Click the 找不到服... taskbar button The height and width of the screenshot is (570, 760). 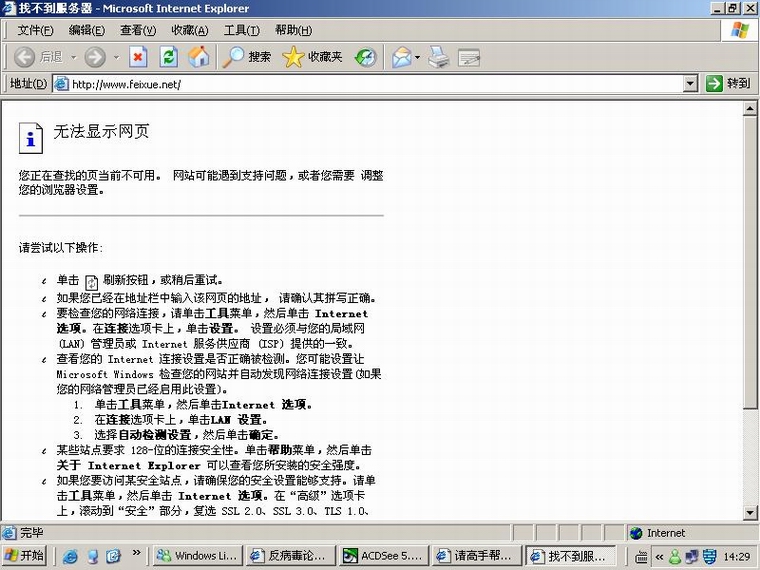click(571, 555)
